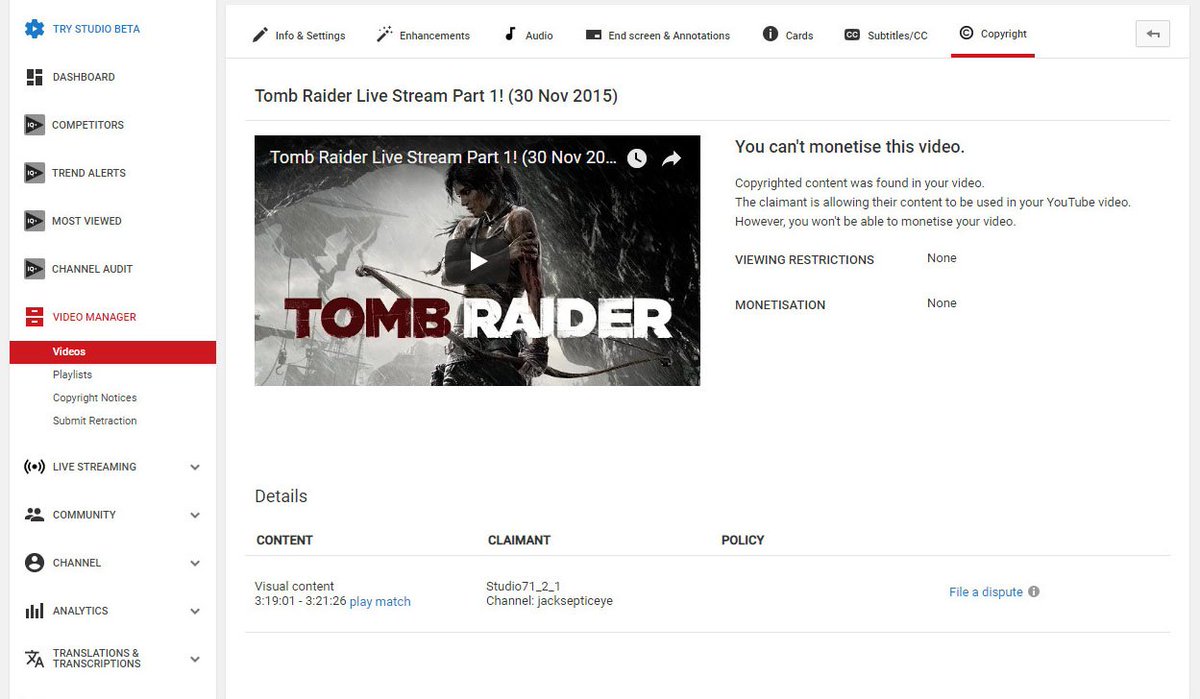Open the Subtitles/CC tab

[x=886, y=35]
